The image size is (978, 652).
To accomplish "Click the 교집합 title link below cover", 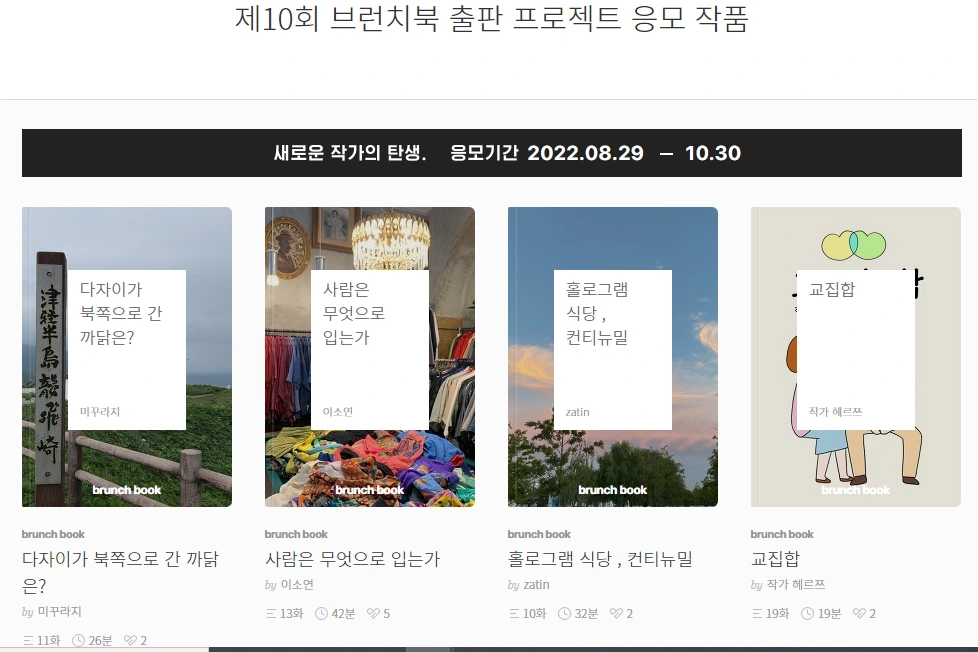I will point(775,558).
